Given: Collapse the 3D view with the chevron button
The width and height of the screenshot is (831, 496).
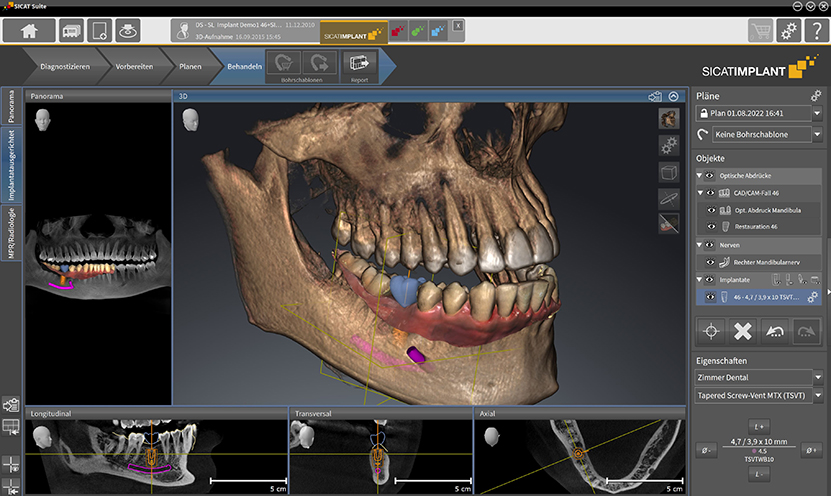Looking at the screenshot, I should pos(674,96).
